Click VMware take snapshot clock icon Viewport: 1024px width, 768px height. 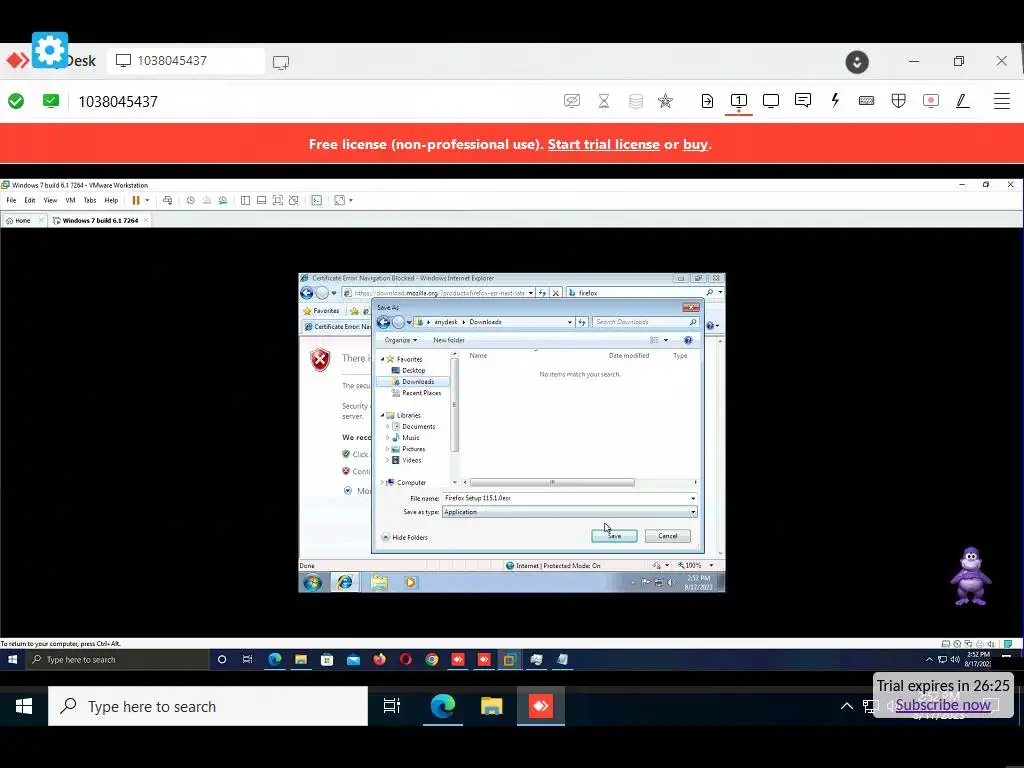[x=191, y=200]
